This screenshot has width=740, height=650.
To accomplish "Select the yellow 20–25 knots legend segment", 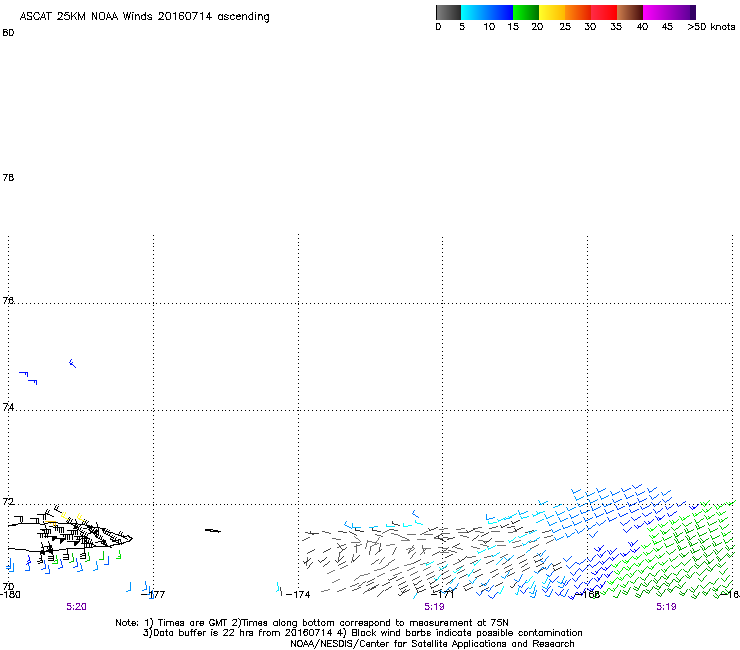I will pyautogui.click(x=552, y=12).
